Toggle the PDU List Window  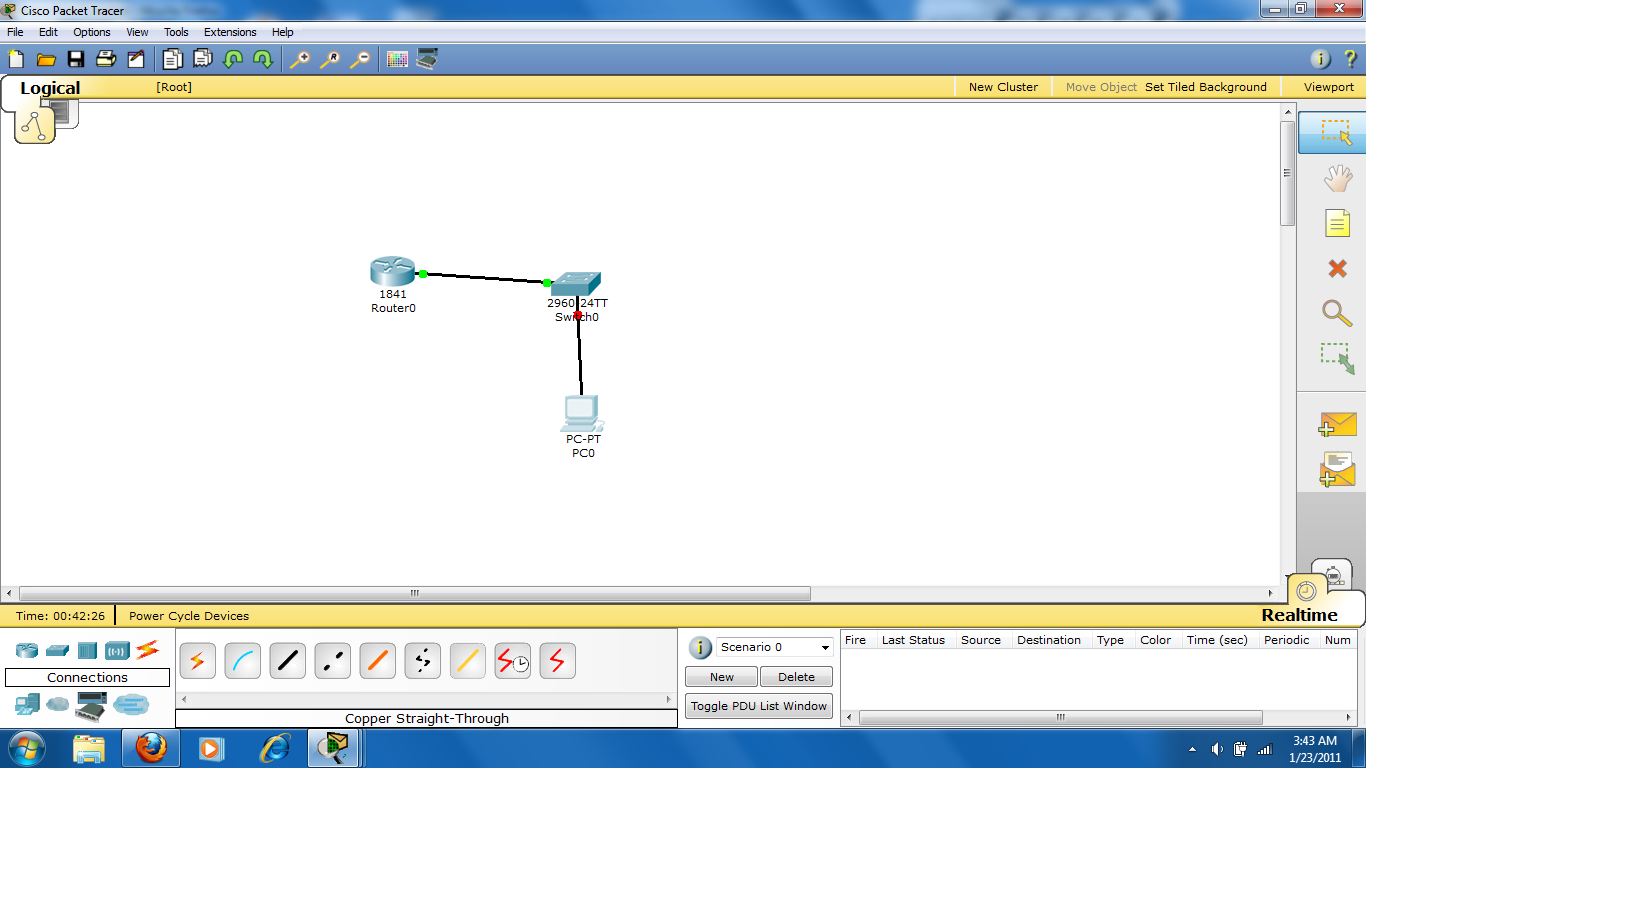point(758,706)
